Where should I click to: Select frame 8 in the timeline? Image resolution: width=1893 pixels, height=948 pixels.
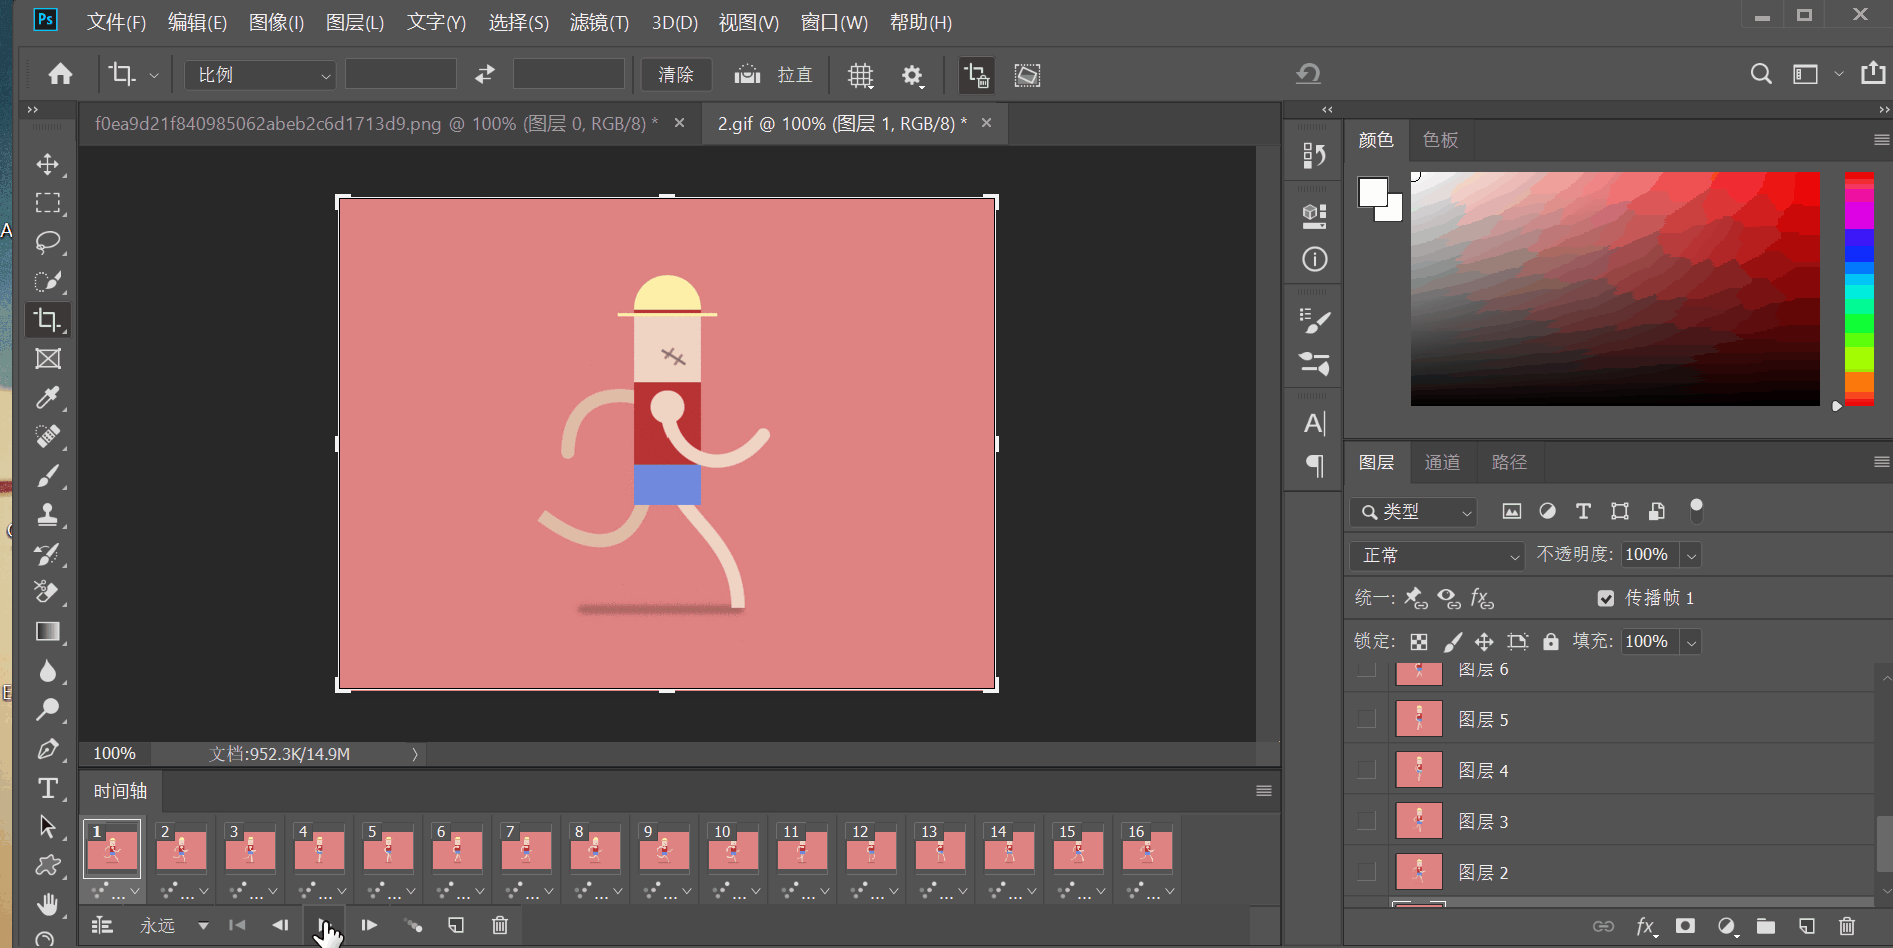click(x=595, y=851)
